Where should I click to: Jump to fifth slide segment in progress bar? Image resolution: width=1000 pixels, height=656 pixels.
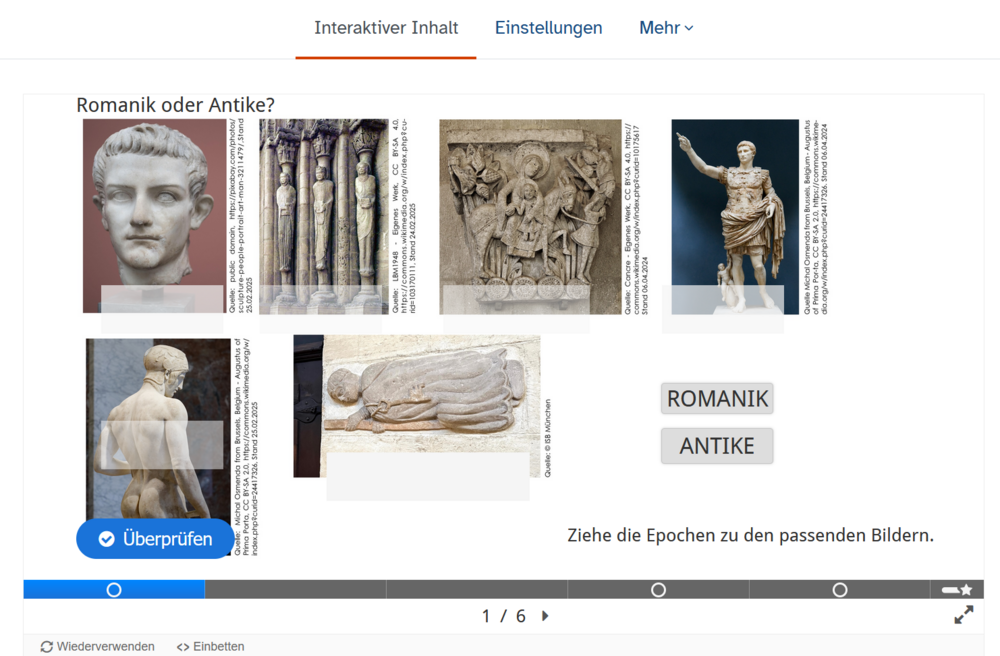pyautogui.click(x=840, y=590)
